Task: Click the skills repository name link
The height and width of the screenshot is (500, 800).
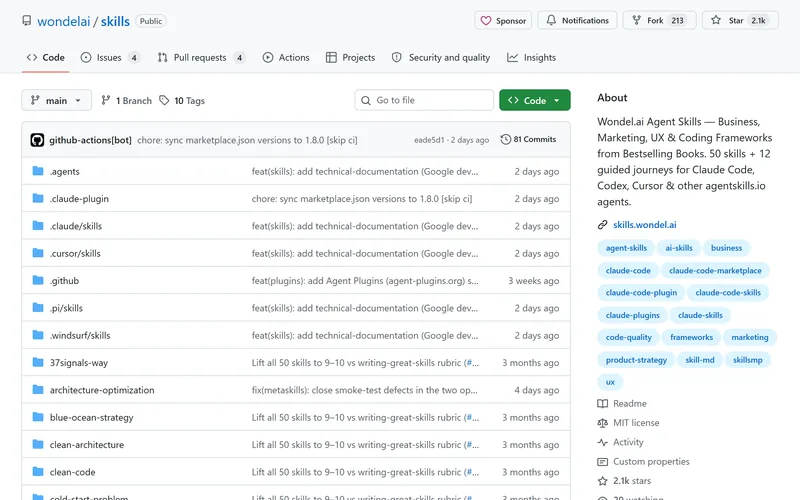Action: pos(115,21)
